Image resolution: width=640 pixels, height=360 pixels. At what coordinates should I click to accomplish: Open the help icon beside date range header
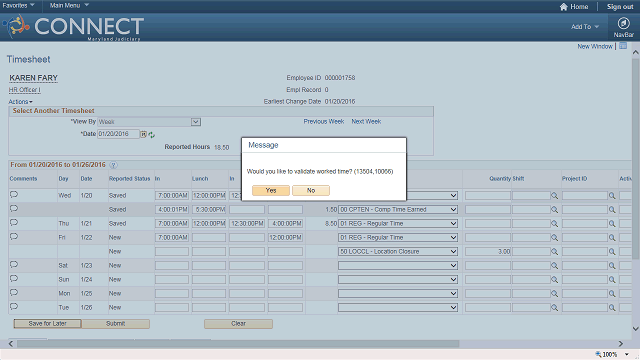pos(113,165)
